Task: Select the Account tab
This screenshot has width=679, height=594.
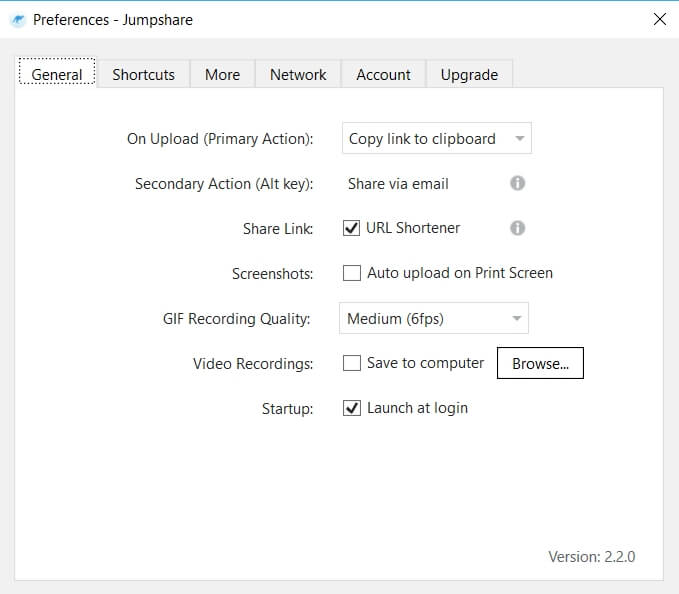Action: 383,74
